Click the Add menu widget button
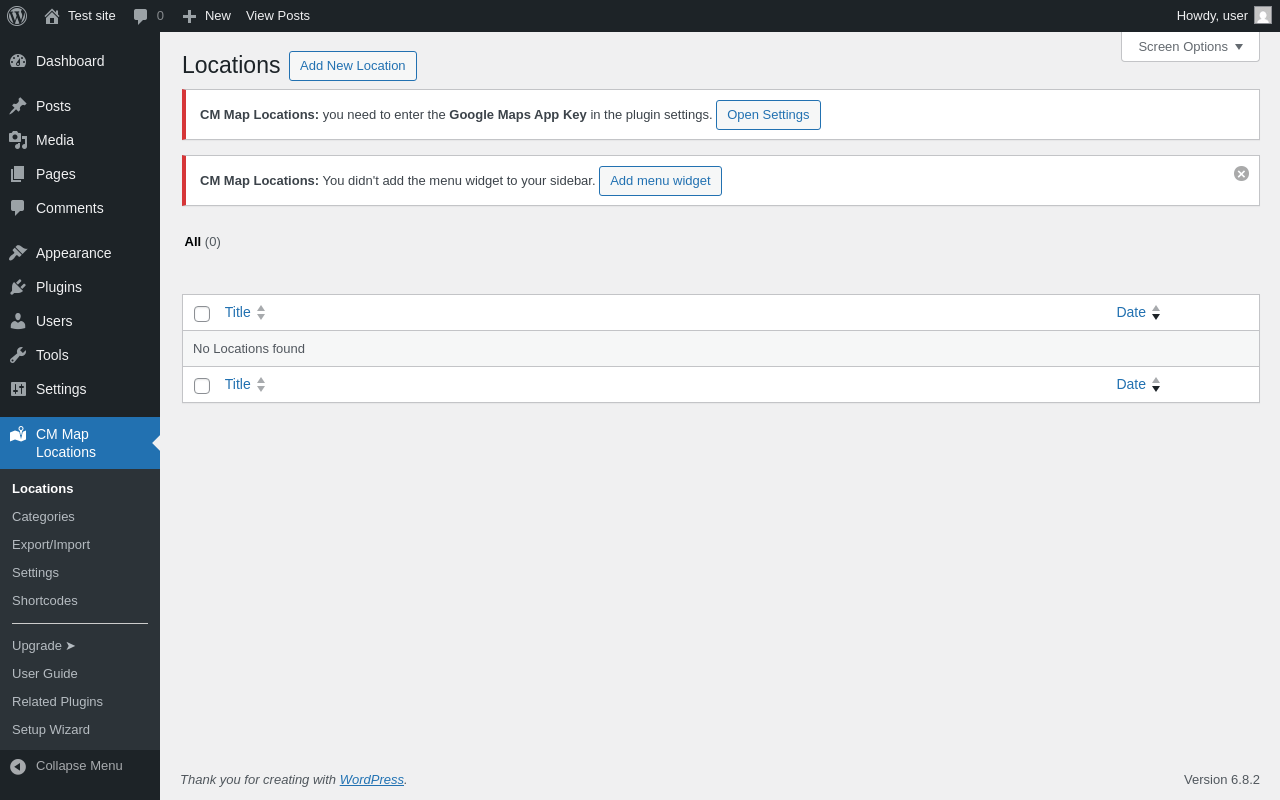The width and height of the screenshot is (1280, 800). 660,181
